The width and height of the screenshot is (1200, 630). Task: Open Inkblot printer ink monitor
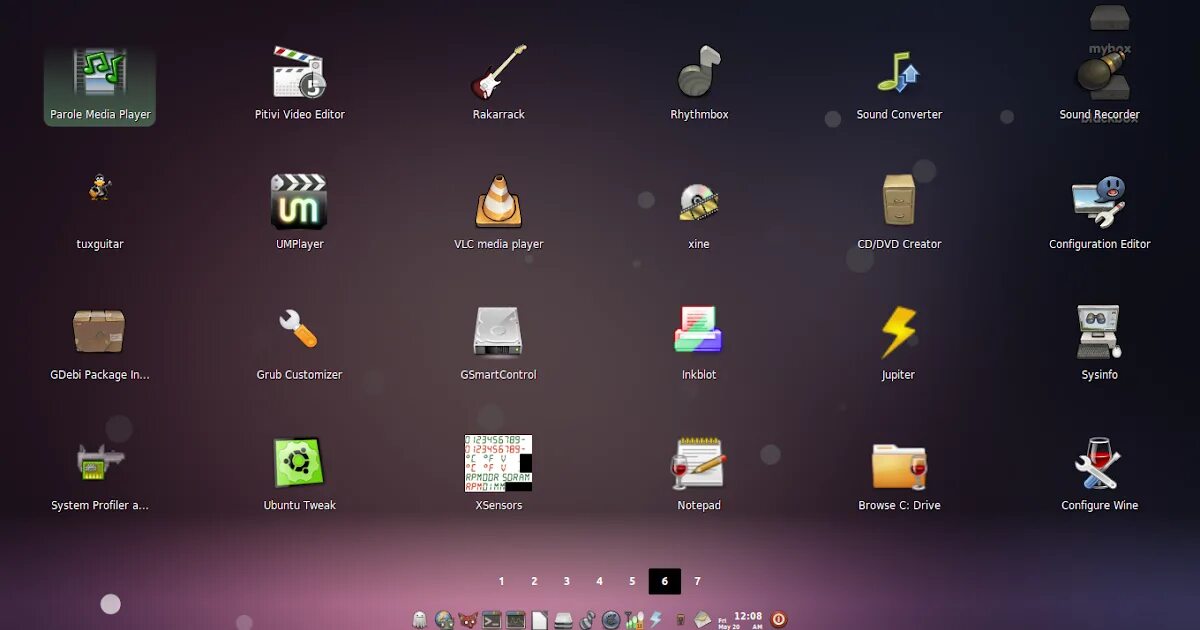[699, 344]
